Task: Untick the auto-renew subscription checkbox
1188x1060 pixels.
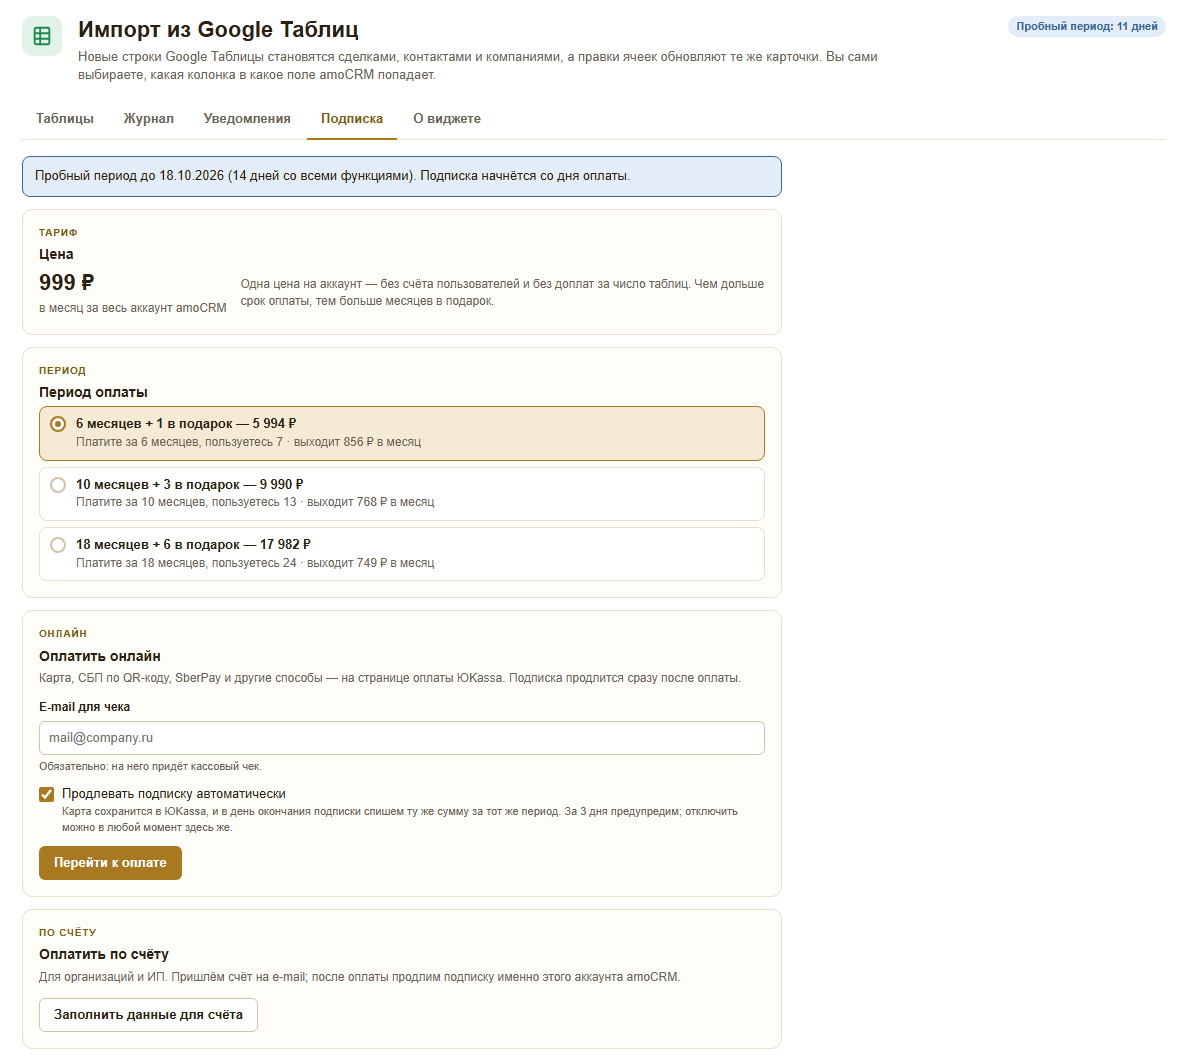Action: pyautogui.click(x=46, y=794)
